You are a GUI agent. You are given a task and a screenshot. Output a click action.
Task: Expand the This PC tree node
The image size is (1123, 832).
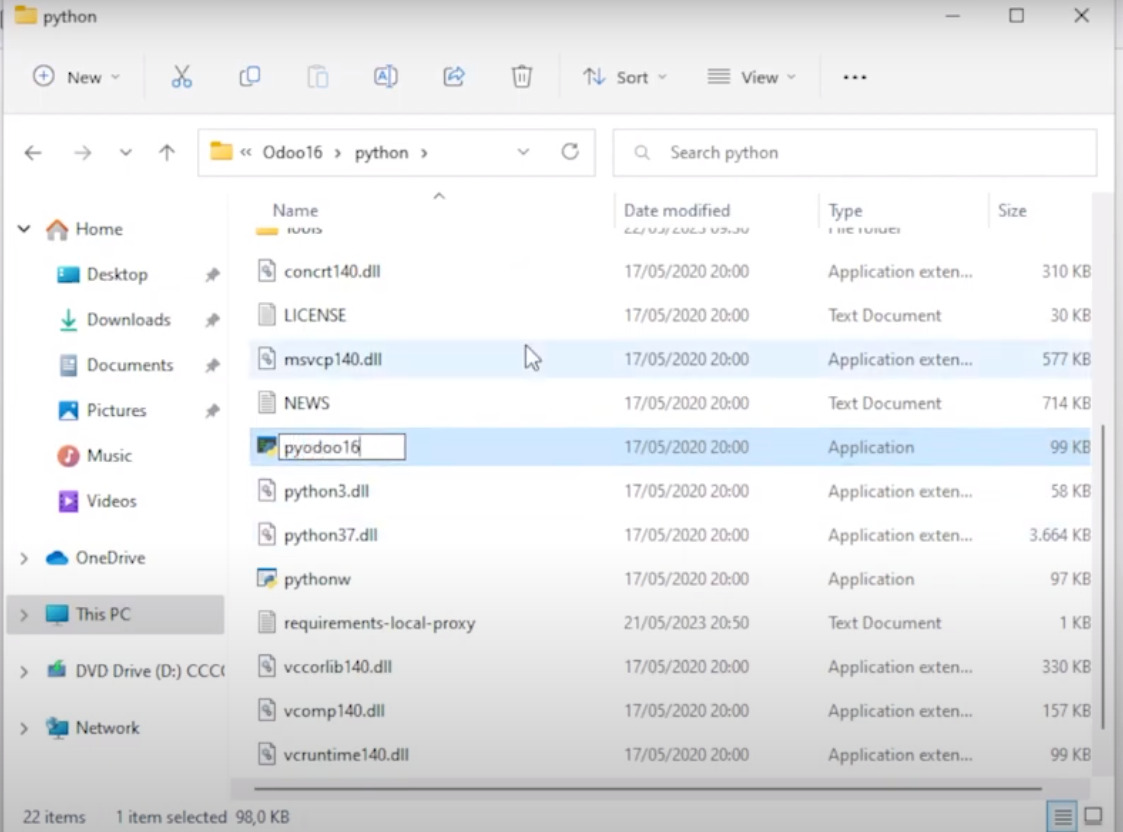click(x=24, y=614)
